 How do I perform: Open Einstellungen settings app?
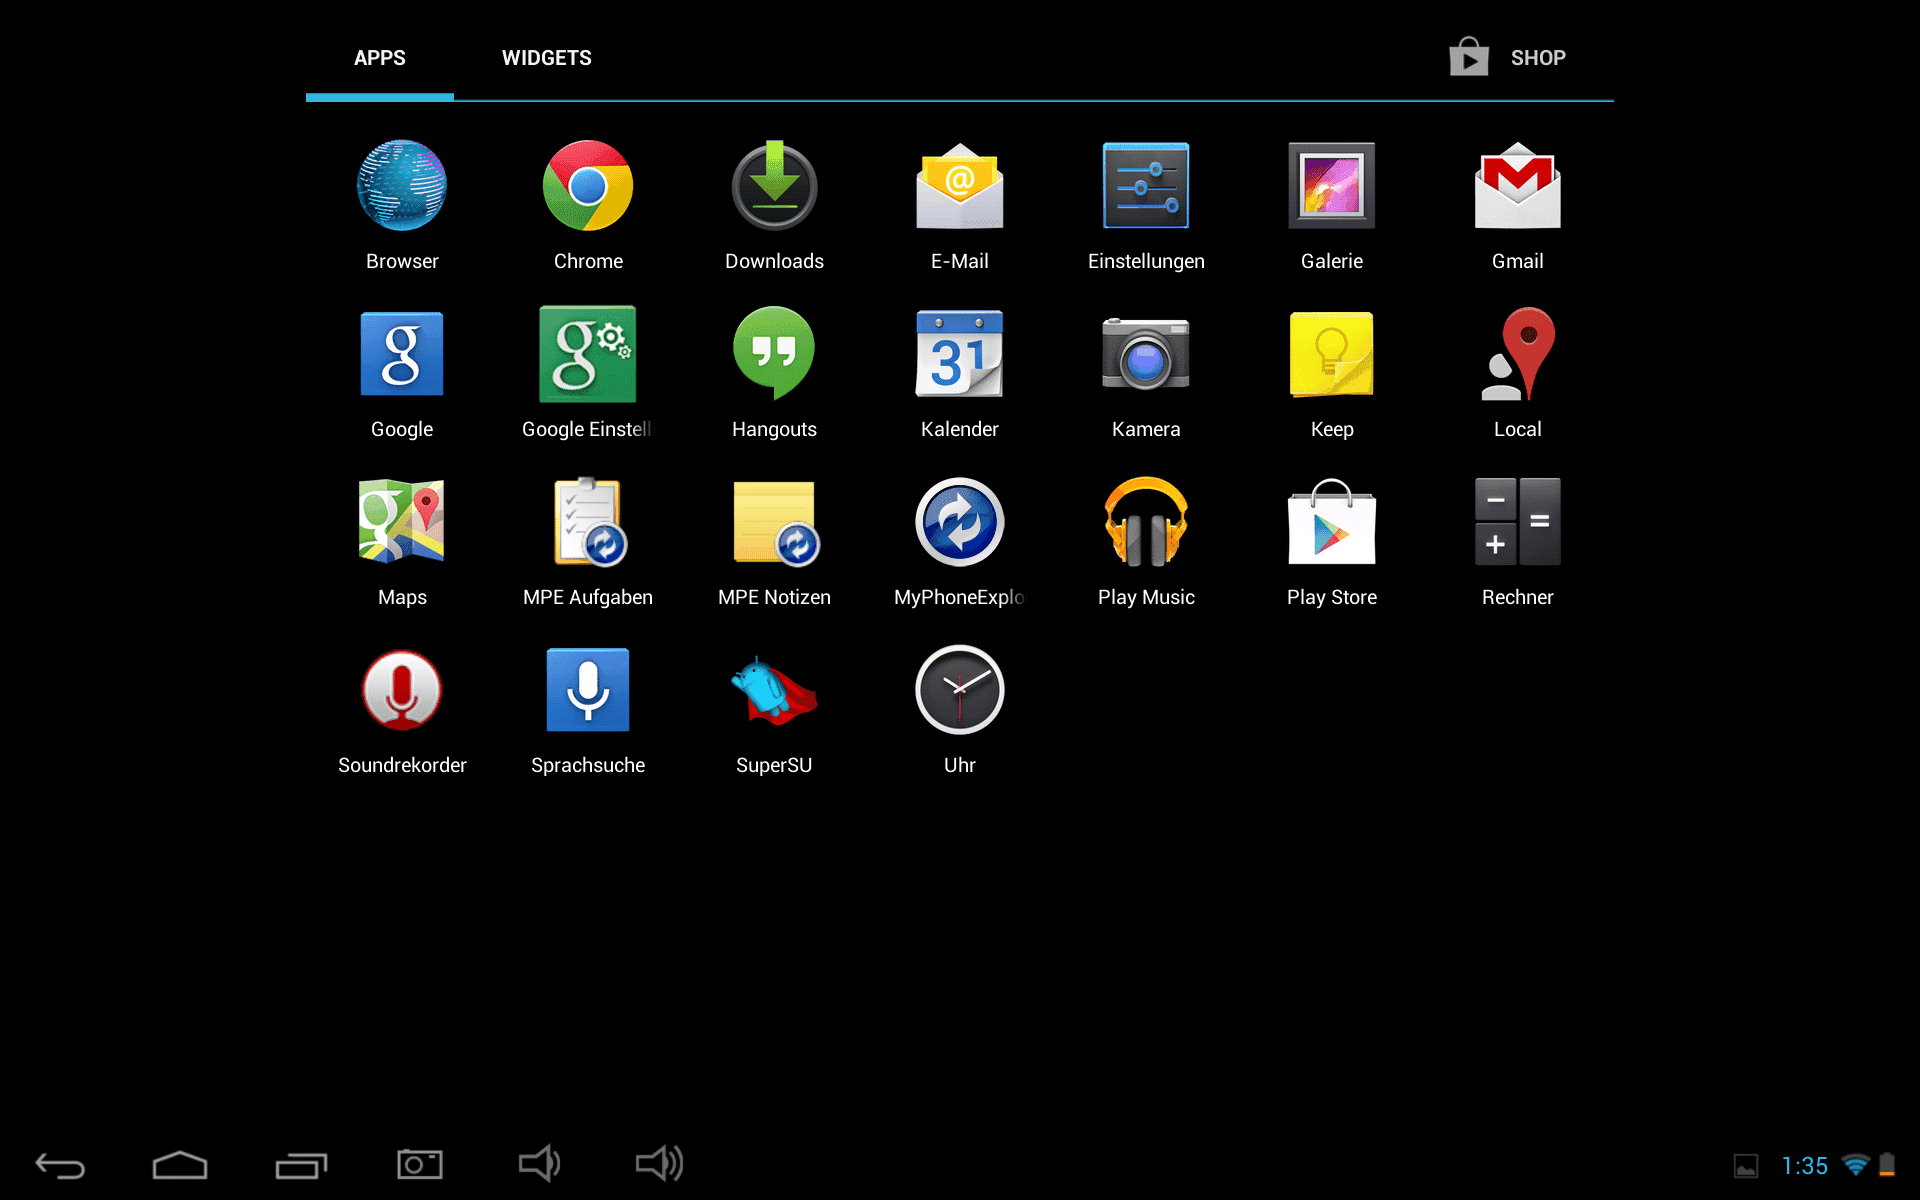tap(1146, 187)
